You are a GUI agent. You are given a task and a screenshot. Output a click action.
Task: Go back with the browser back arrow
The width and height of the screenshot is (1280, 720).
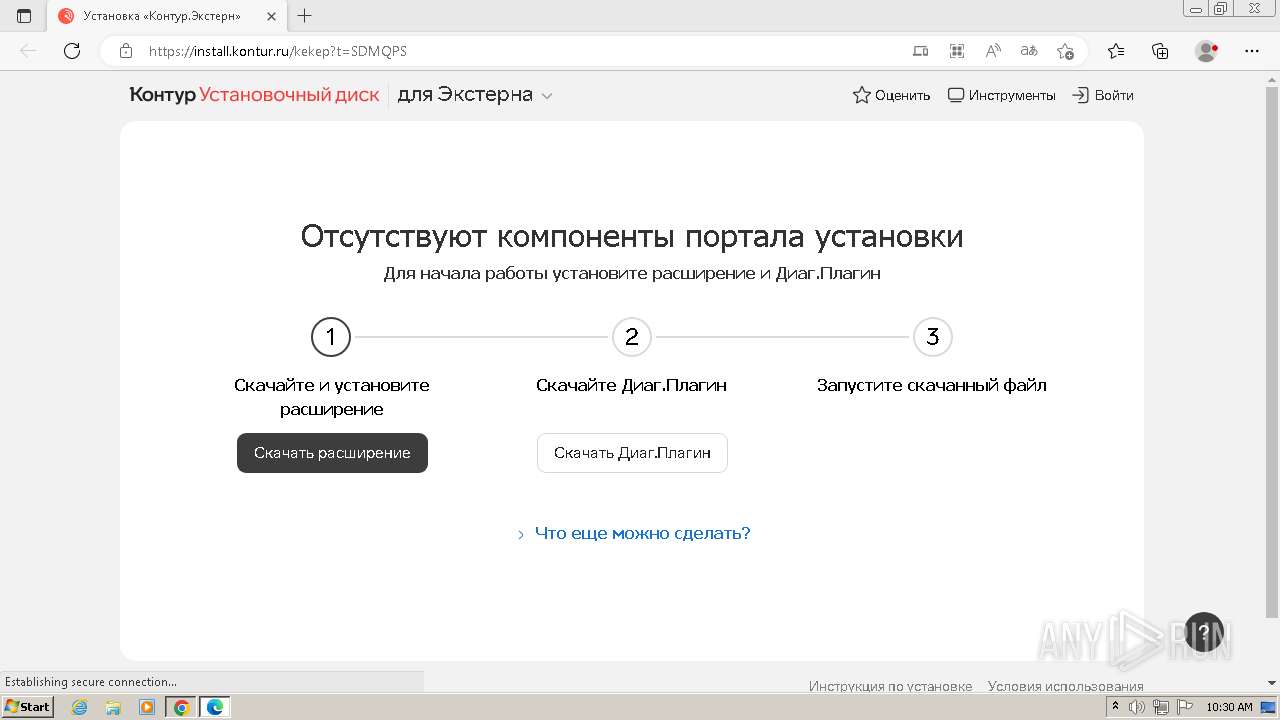click(28, 51)
